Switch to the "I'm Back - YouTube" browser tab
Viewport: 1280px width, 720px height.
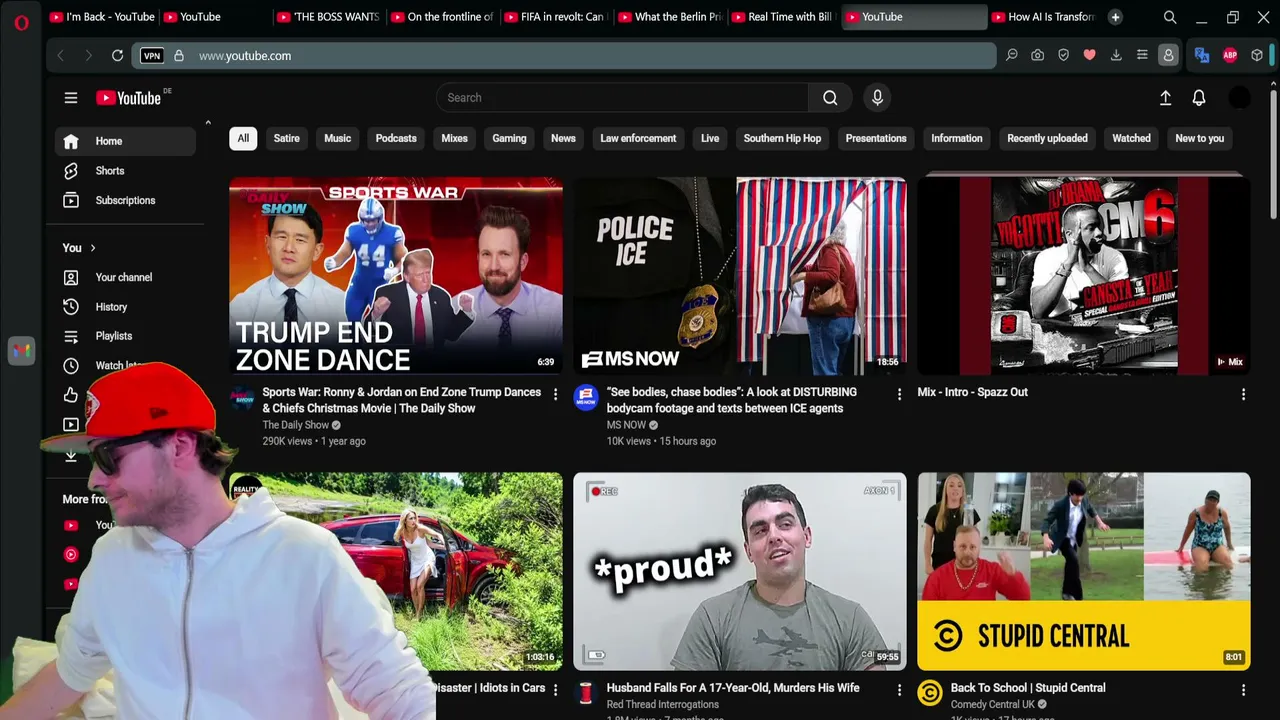click(102, 17)
